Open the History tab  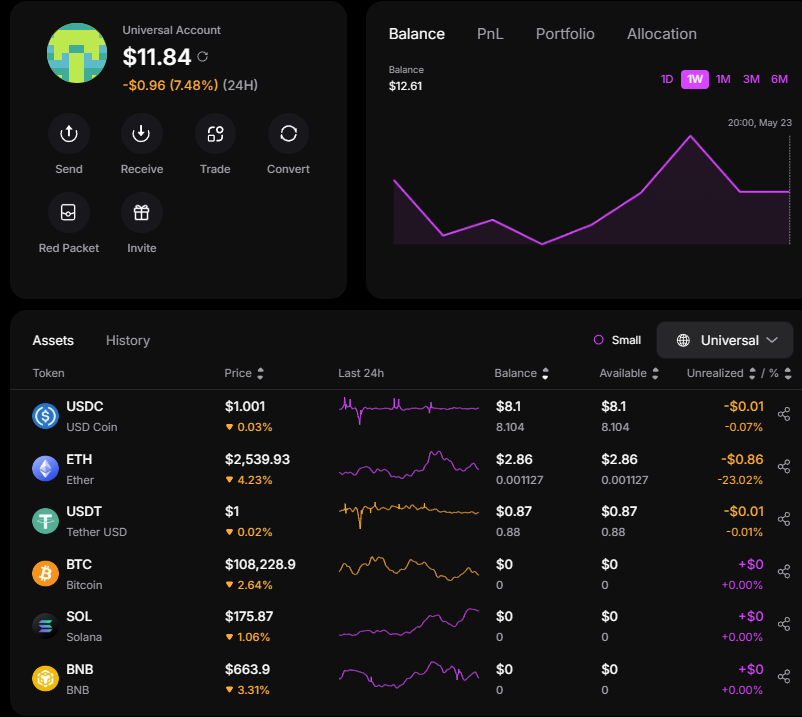[x=128, y=341]
